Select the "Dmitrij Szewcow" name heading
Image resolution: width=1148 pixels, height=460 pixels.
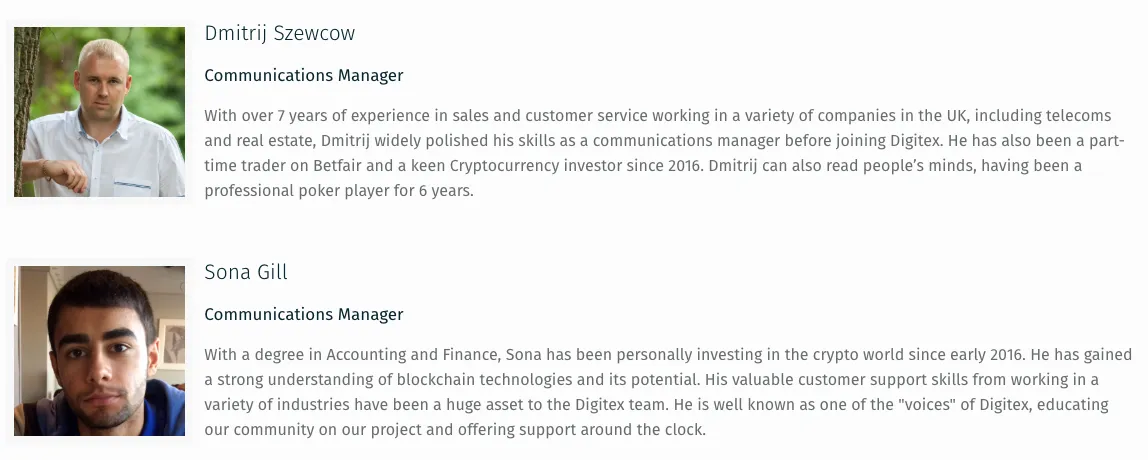[x=280, y=34]
